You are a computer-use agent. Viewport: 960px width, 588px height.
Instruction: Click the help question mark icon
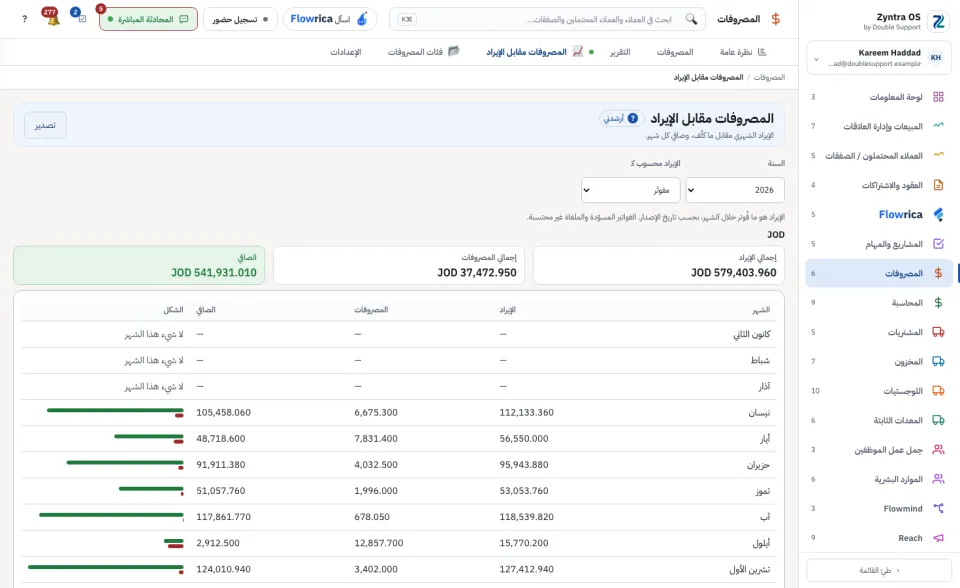click(24, 19)
